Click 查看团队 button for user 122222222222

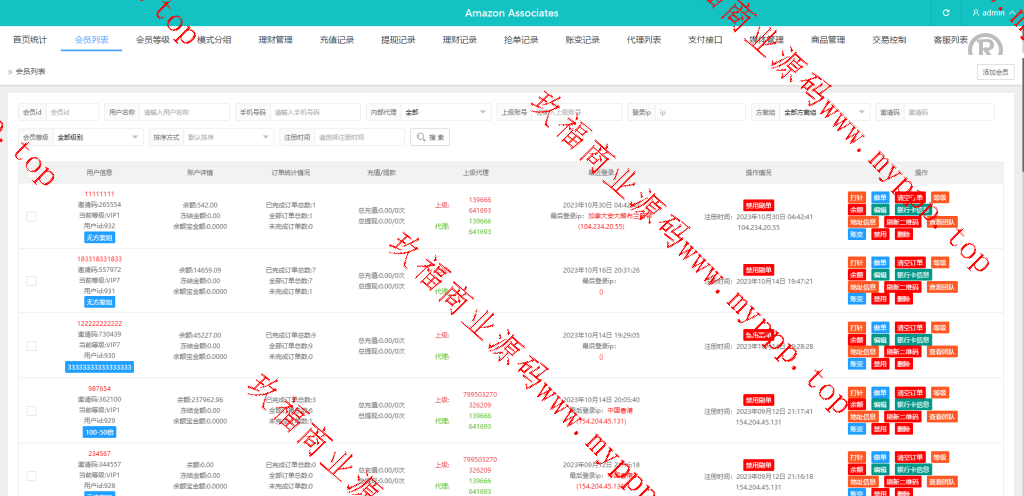[x=942, y=352]
